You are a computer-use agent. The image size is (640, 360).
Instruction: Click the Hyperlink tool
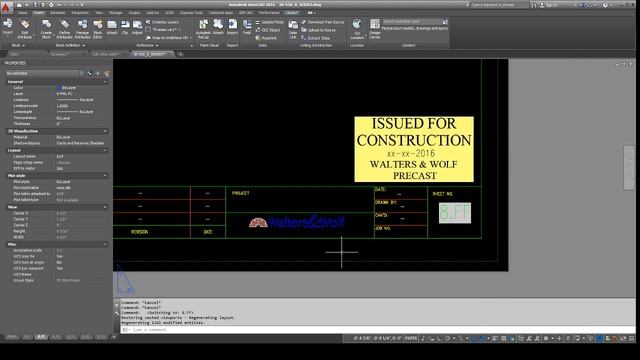[266, 38]
